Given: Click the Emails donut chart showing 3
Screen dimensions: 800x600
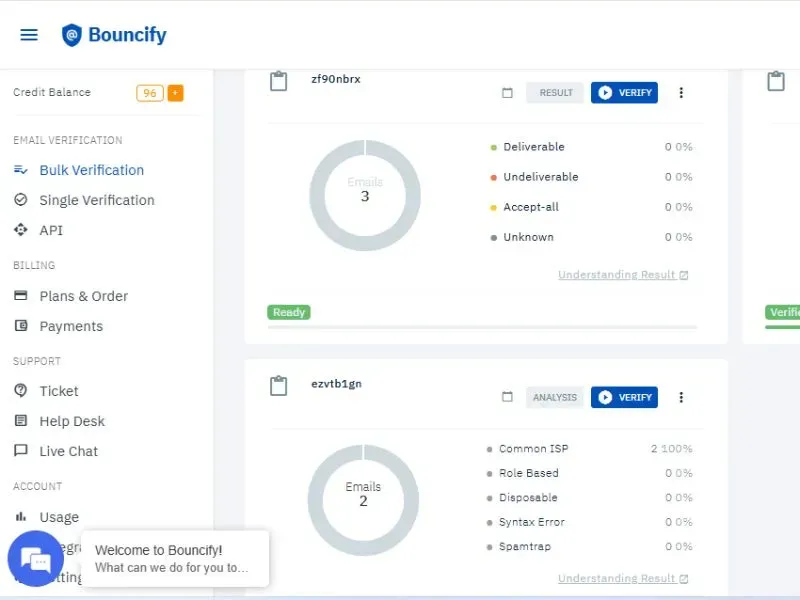Looking at the screenshot, I should coord(365,195).
